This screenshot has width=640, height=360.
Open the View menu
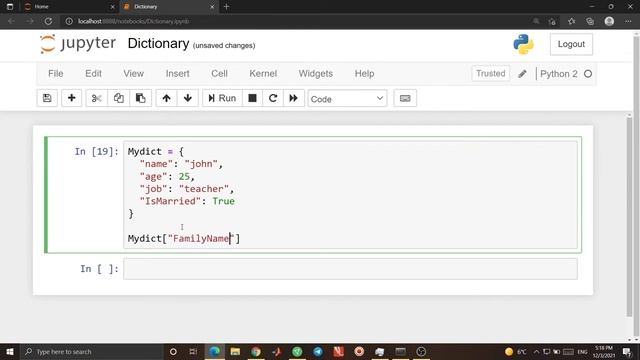pos(133,73)
